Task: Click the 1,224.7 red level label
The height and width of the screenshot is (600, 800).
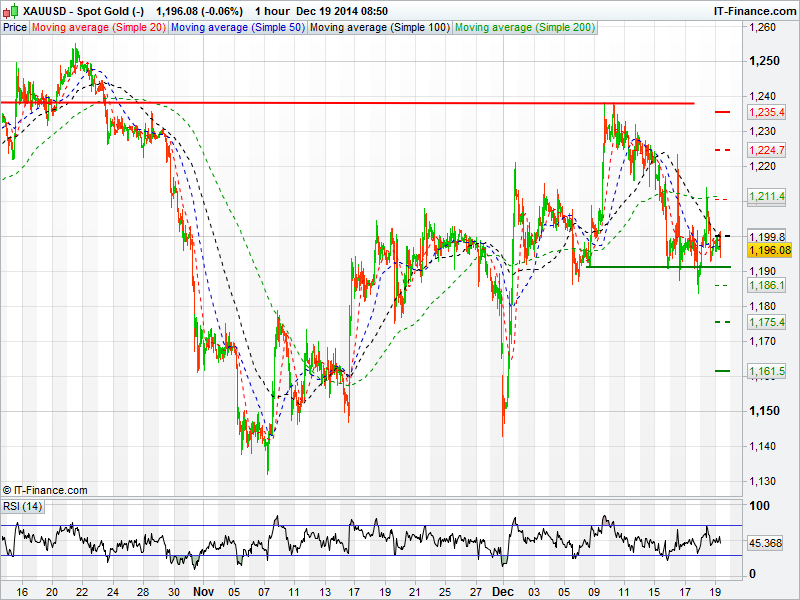Action: (767, 150)
